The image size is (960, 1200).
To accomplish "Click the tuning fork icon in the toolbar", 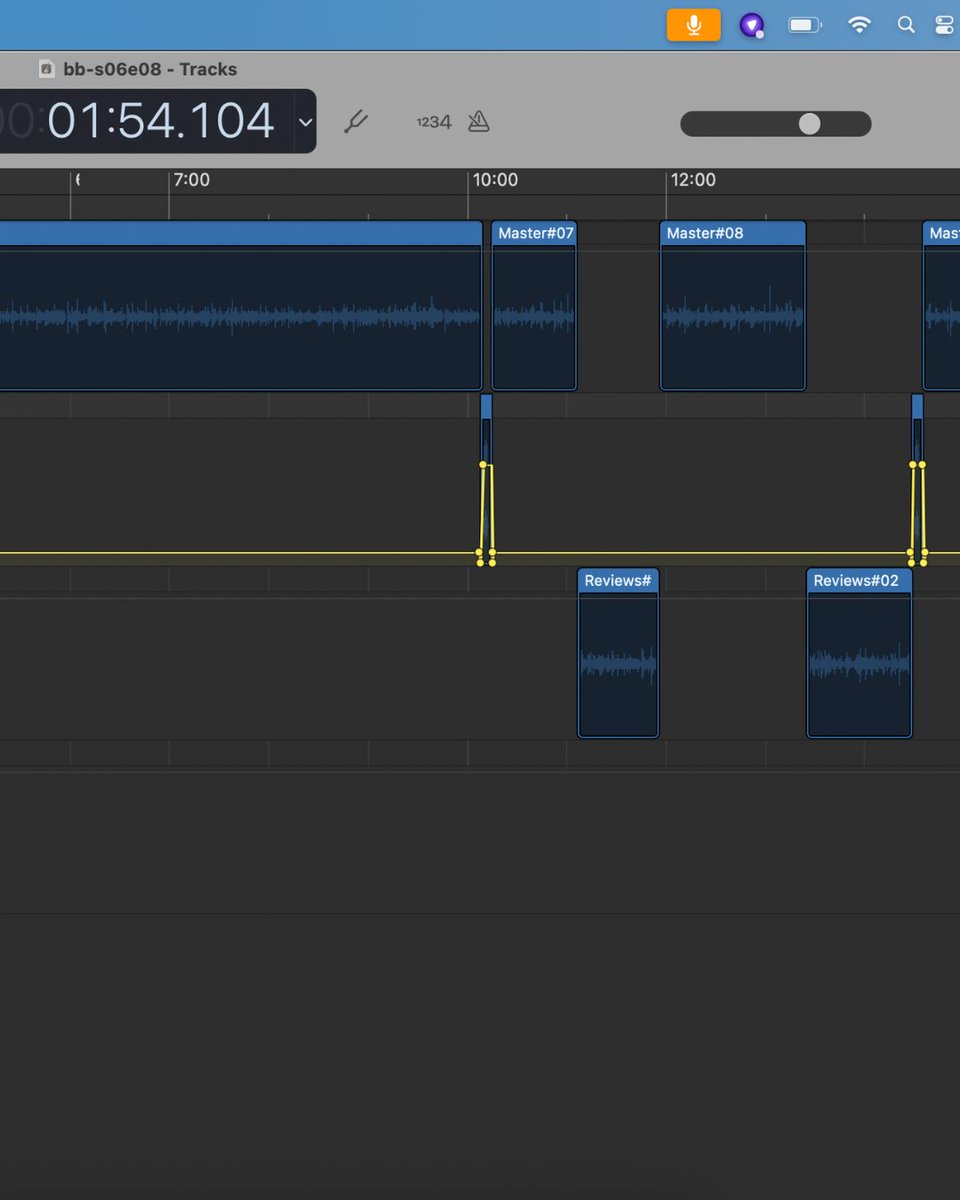I will click(x=357, y=121).
